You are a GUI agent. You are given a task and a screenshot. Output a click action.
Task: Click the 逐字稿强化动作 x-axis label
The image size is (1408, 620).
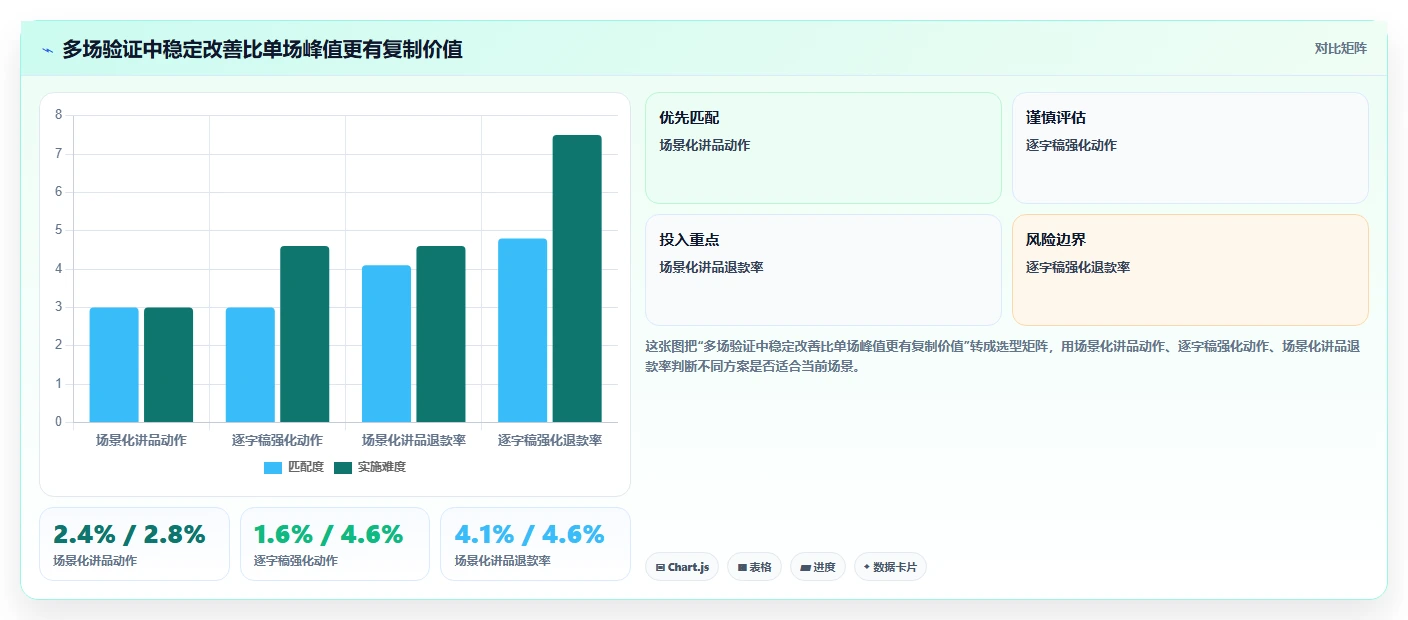point(277,440)
